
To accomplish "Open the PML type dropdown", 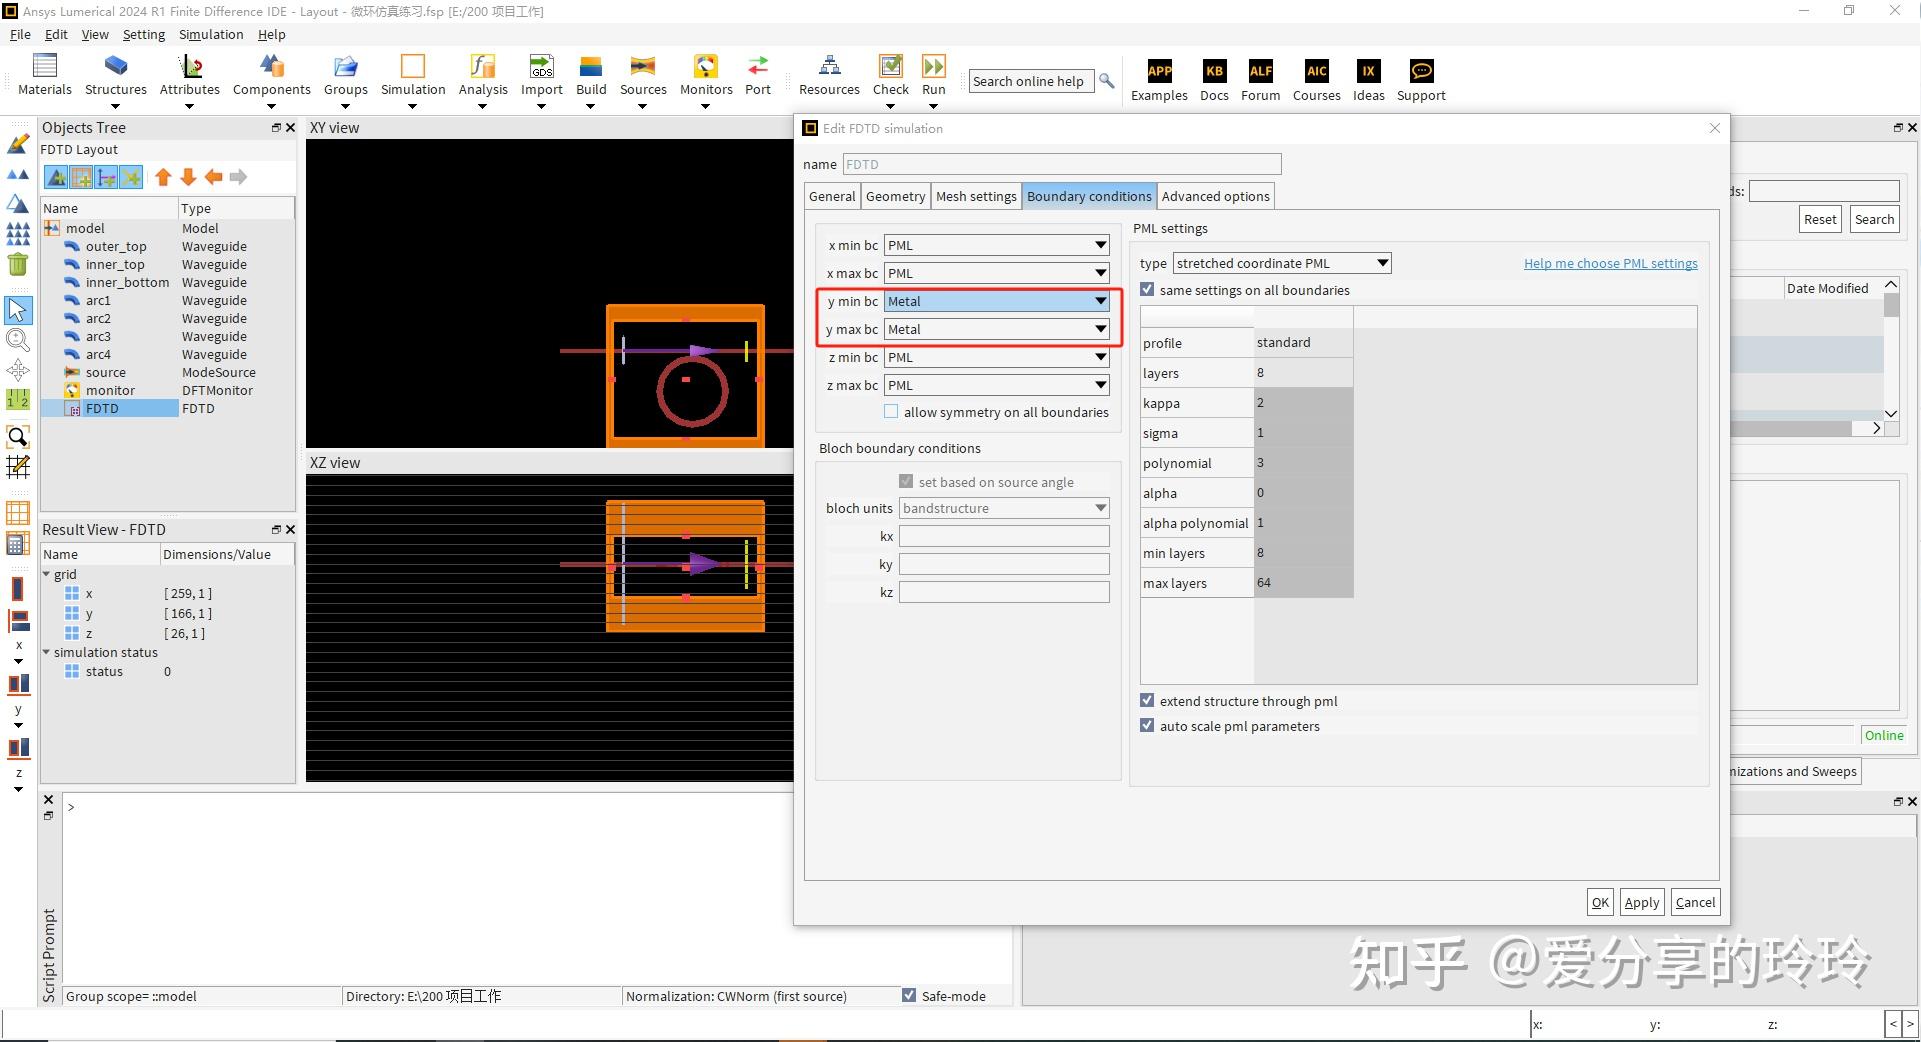I will point(1282,263).
